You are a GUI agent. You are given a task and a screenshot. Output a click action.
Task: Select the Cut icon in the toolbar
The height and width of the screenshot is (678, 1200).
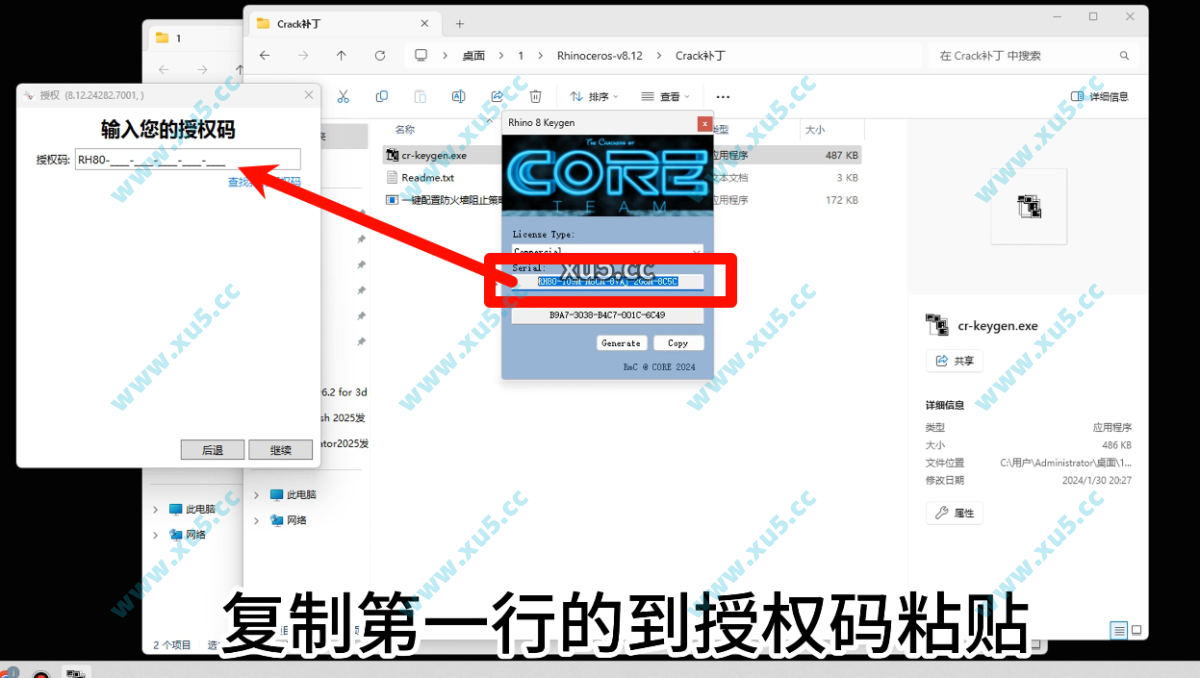pyautogui.click(x=343, y=96)
